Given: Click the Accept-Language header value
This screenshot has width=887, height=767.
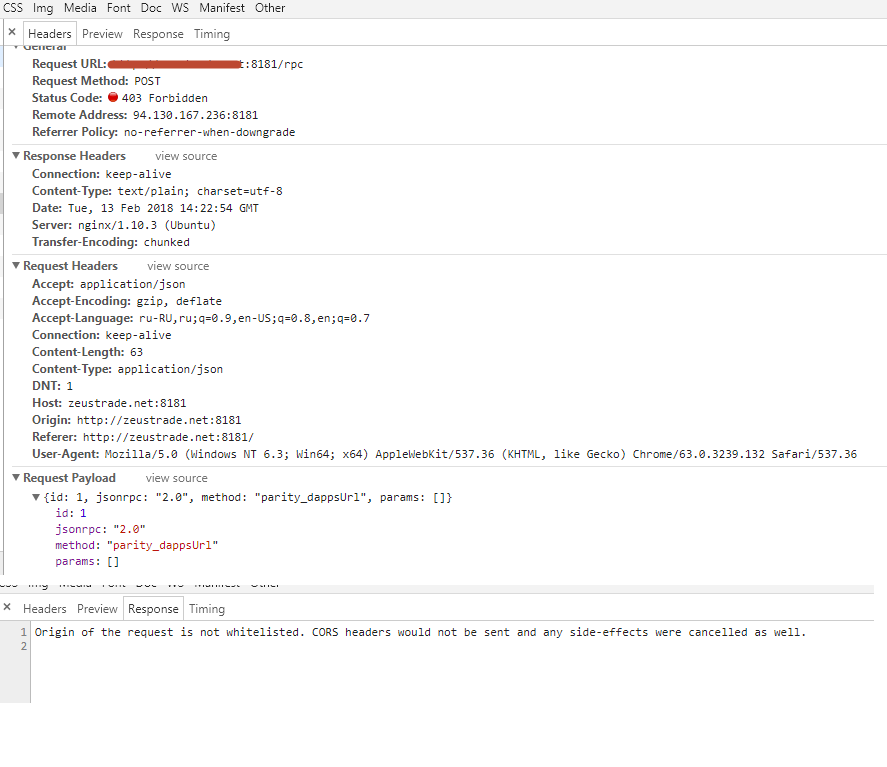Looking at the screenshot, I should [254, 318].
